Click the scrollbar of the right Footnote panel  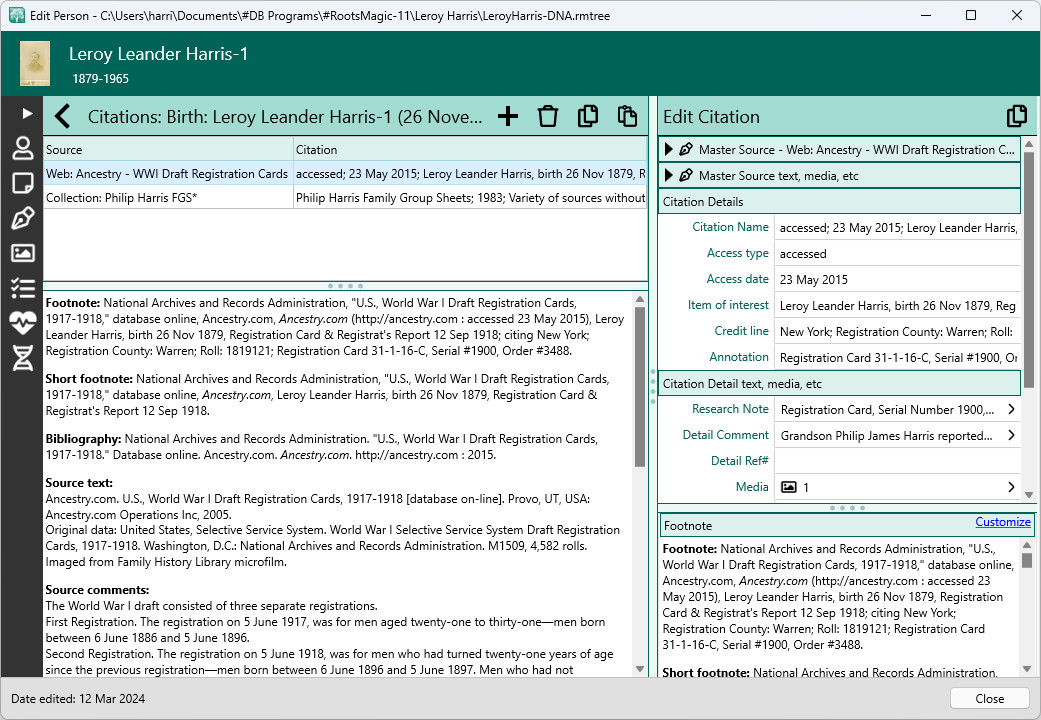1027,560
